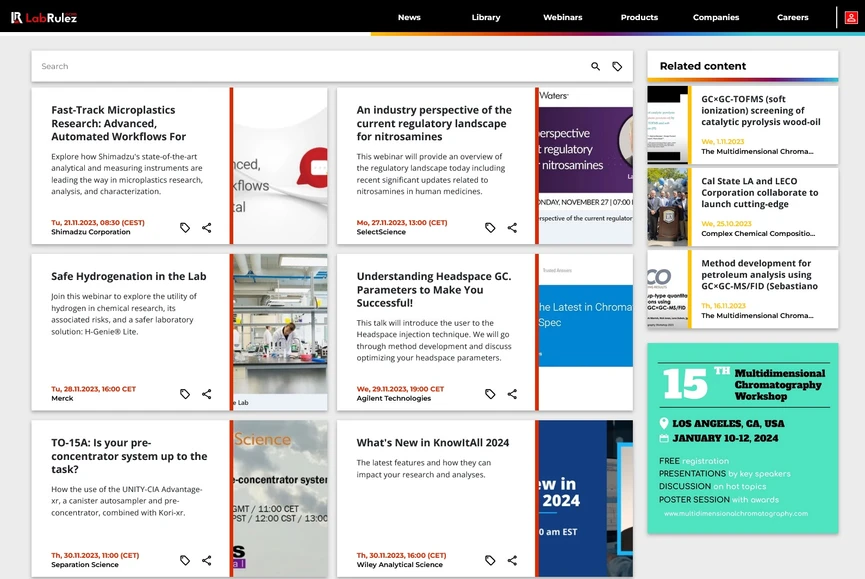The image size is (865, 579).
Task: Click the date Th, 16.11.2023 in related content
Action: [x=723, y=306]
